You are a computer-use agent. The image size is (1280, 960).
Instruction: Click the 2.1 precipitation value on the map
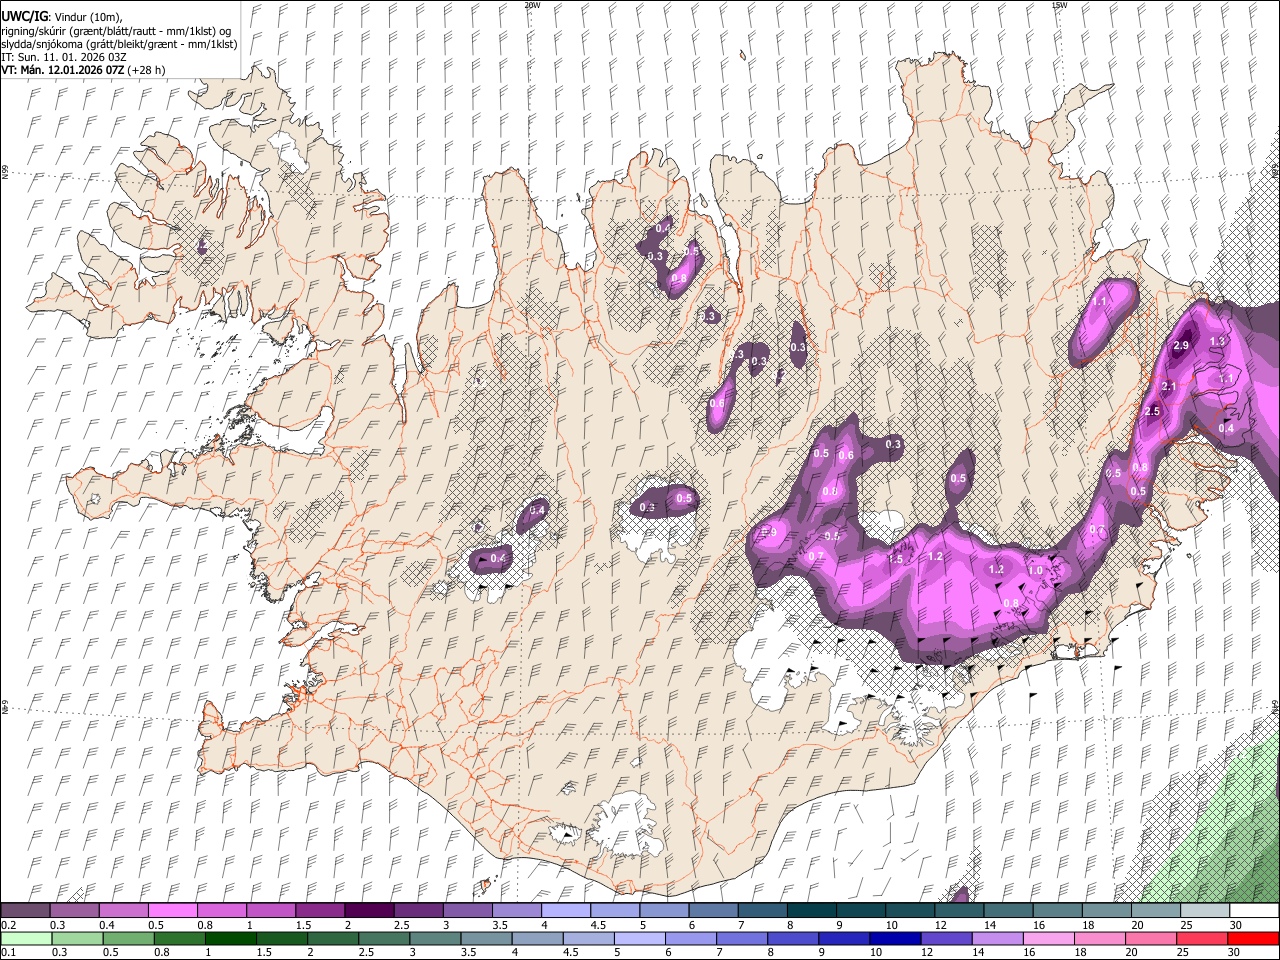pos(1169,387)
